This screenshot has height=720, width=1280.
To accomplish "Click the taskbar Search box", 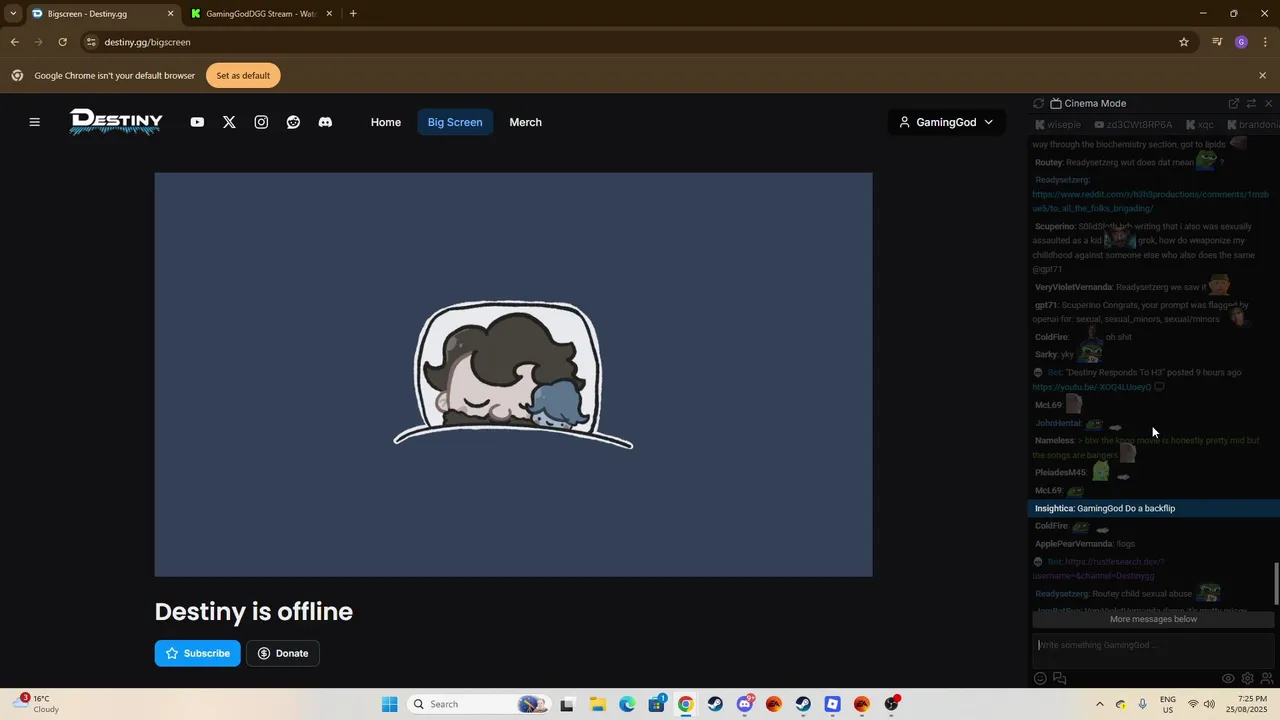I will coord(479,704).
